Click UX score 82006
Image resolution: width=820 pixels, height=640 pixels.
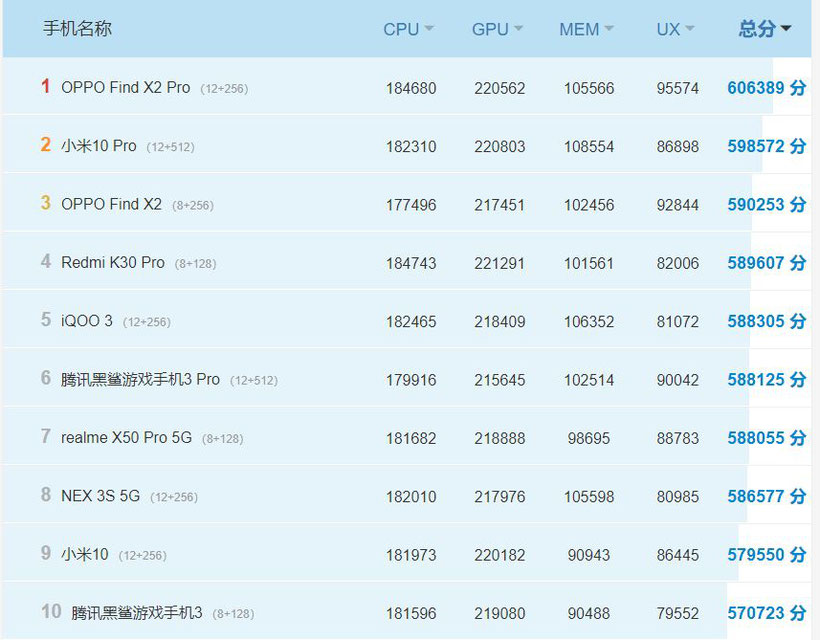coord(678,264)
